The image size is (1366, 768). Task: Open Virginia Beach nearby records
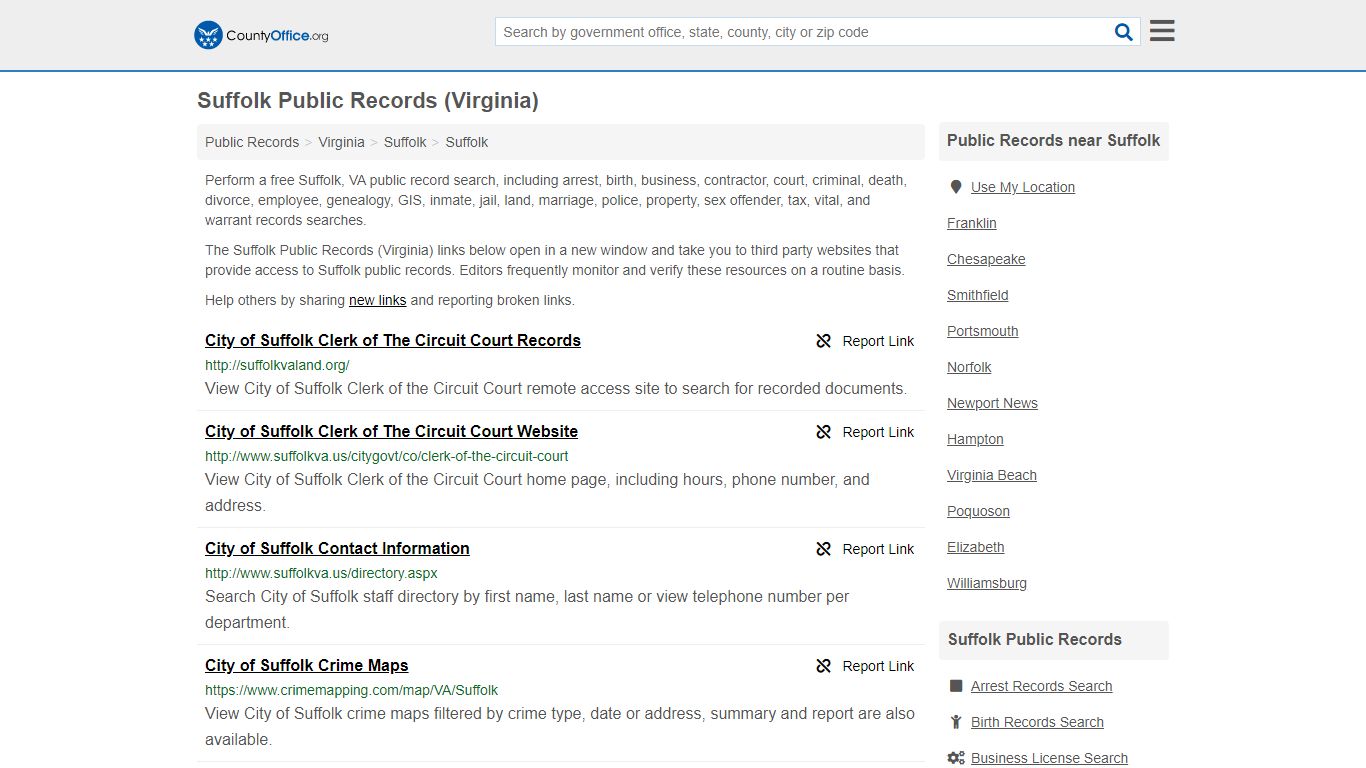pyautogui.click(x=991, y=475)
